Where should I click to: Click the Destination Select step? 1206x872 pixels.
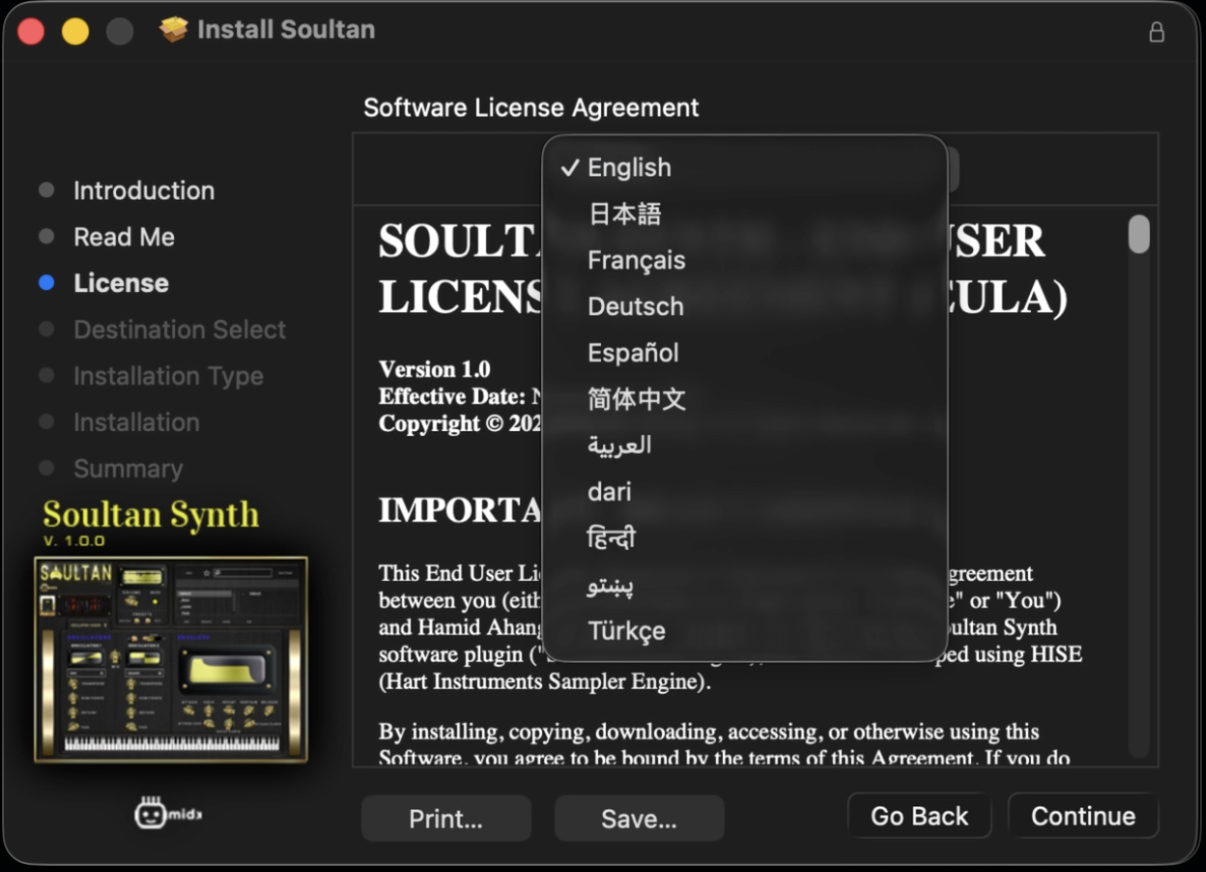(x=180, y=329)
